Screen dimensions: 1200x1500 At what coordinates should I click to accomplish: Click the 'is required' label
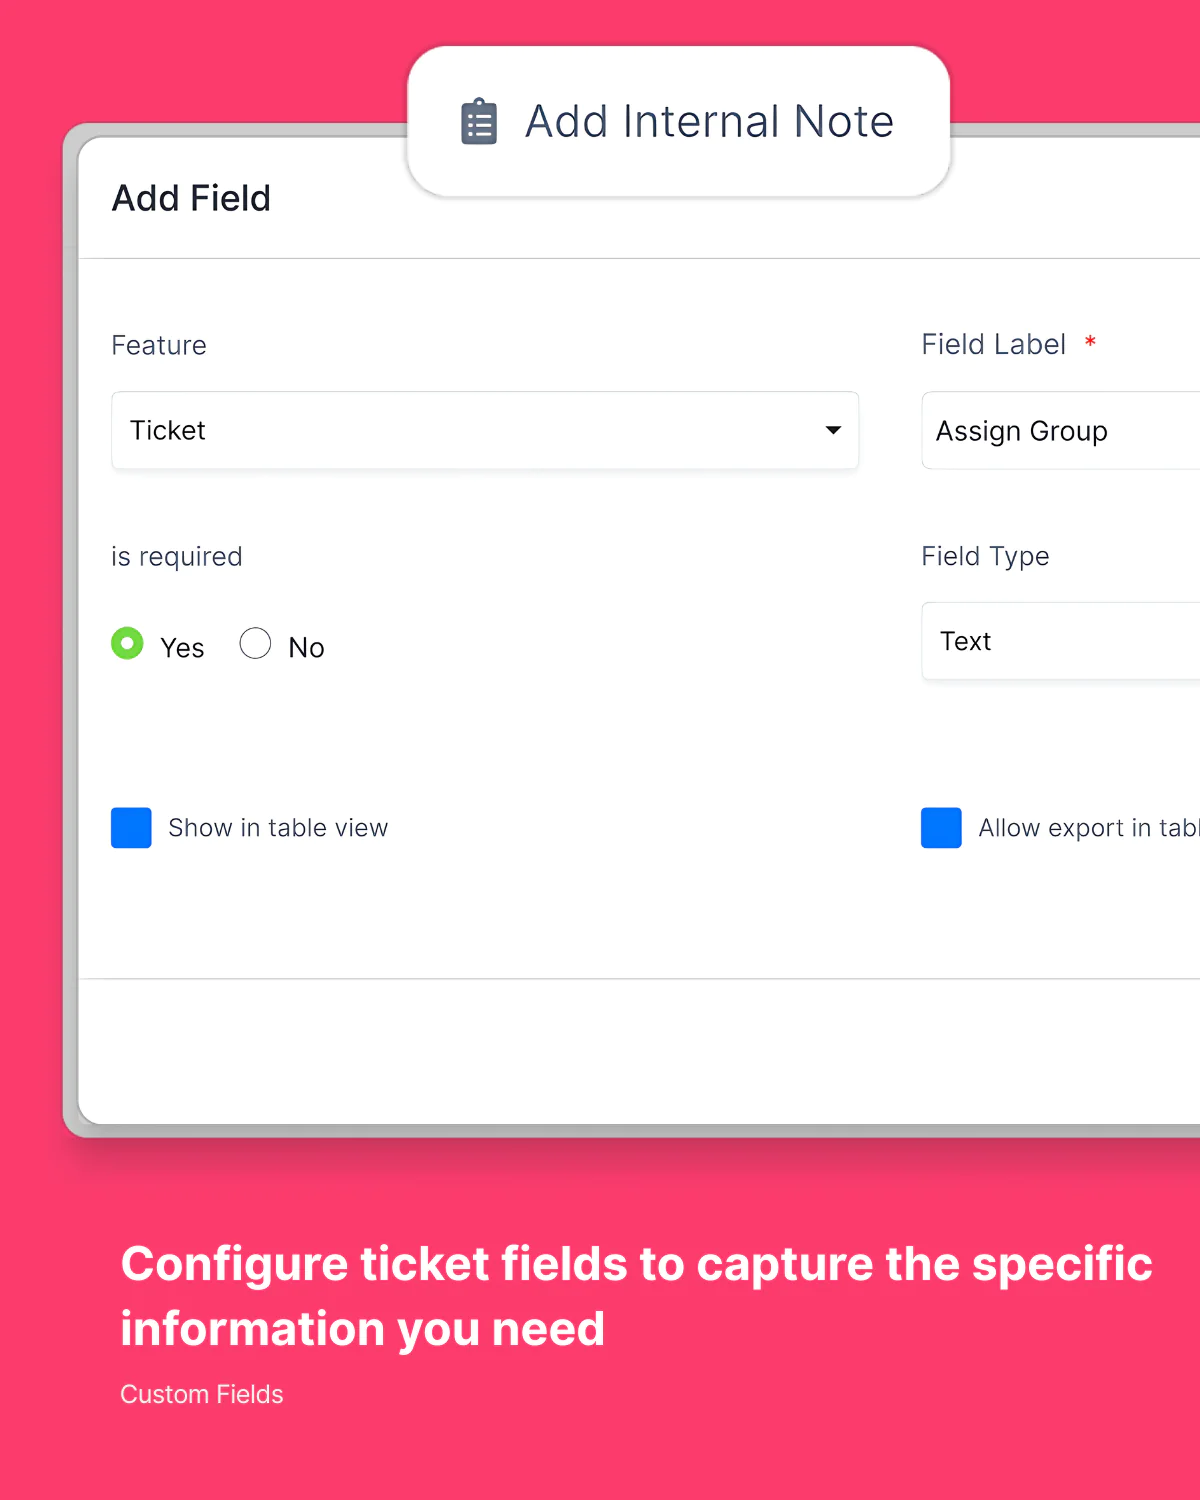coord(177,556)
